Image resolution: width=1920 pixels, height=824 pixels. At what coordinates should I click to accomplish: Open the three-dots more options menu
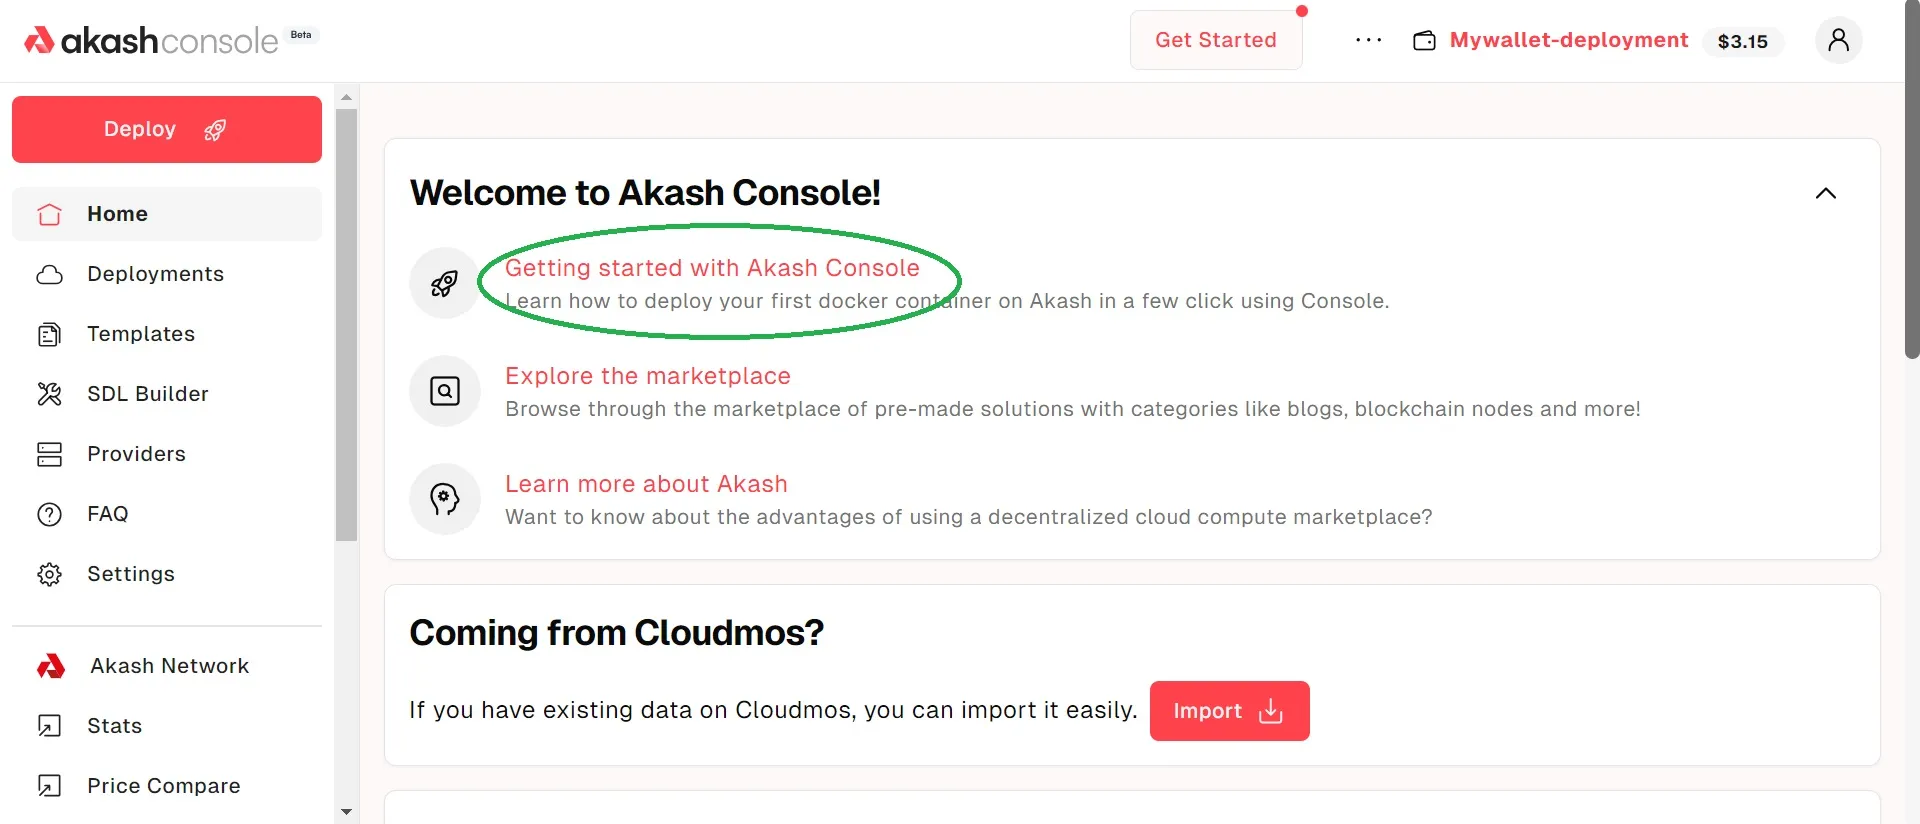[x=1368, y=40]
